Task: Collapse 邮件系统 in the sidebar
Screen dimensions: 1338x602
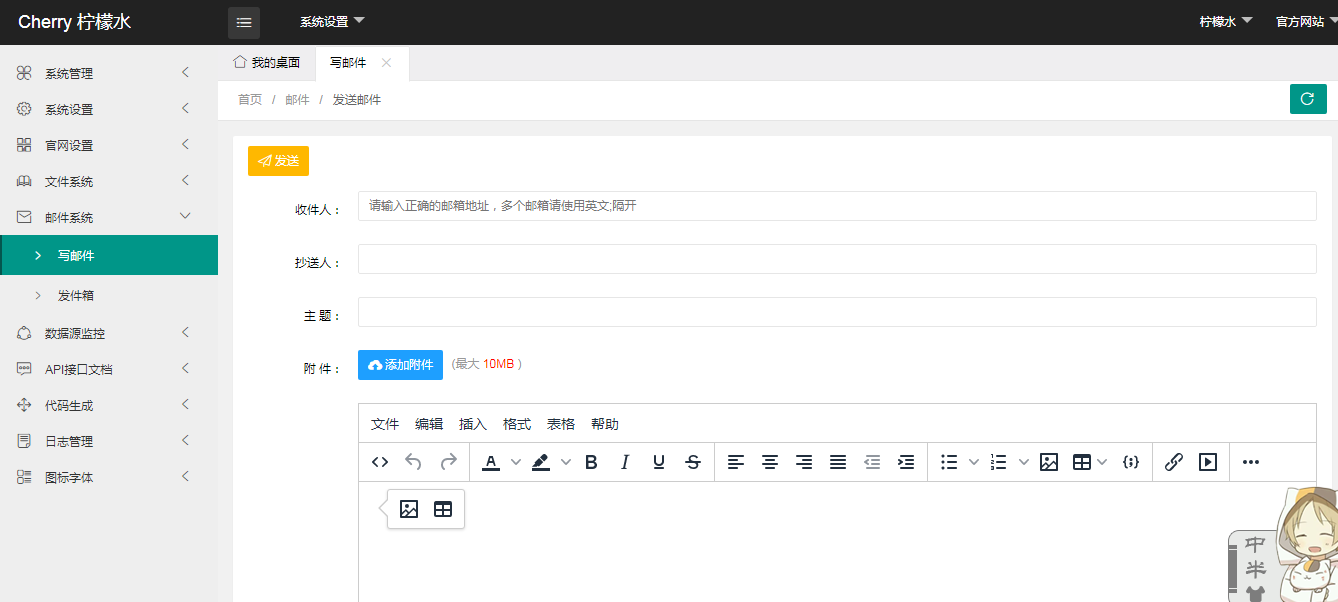Action: click(x=109, y=217)
